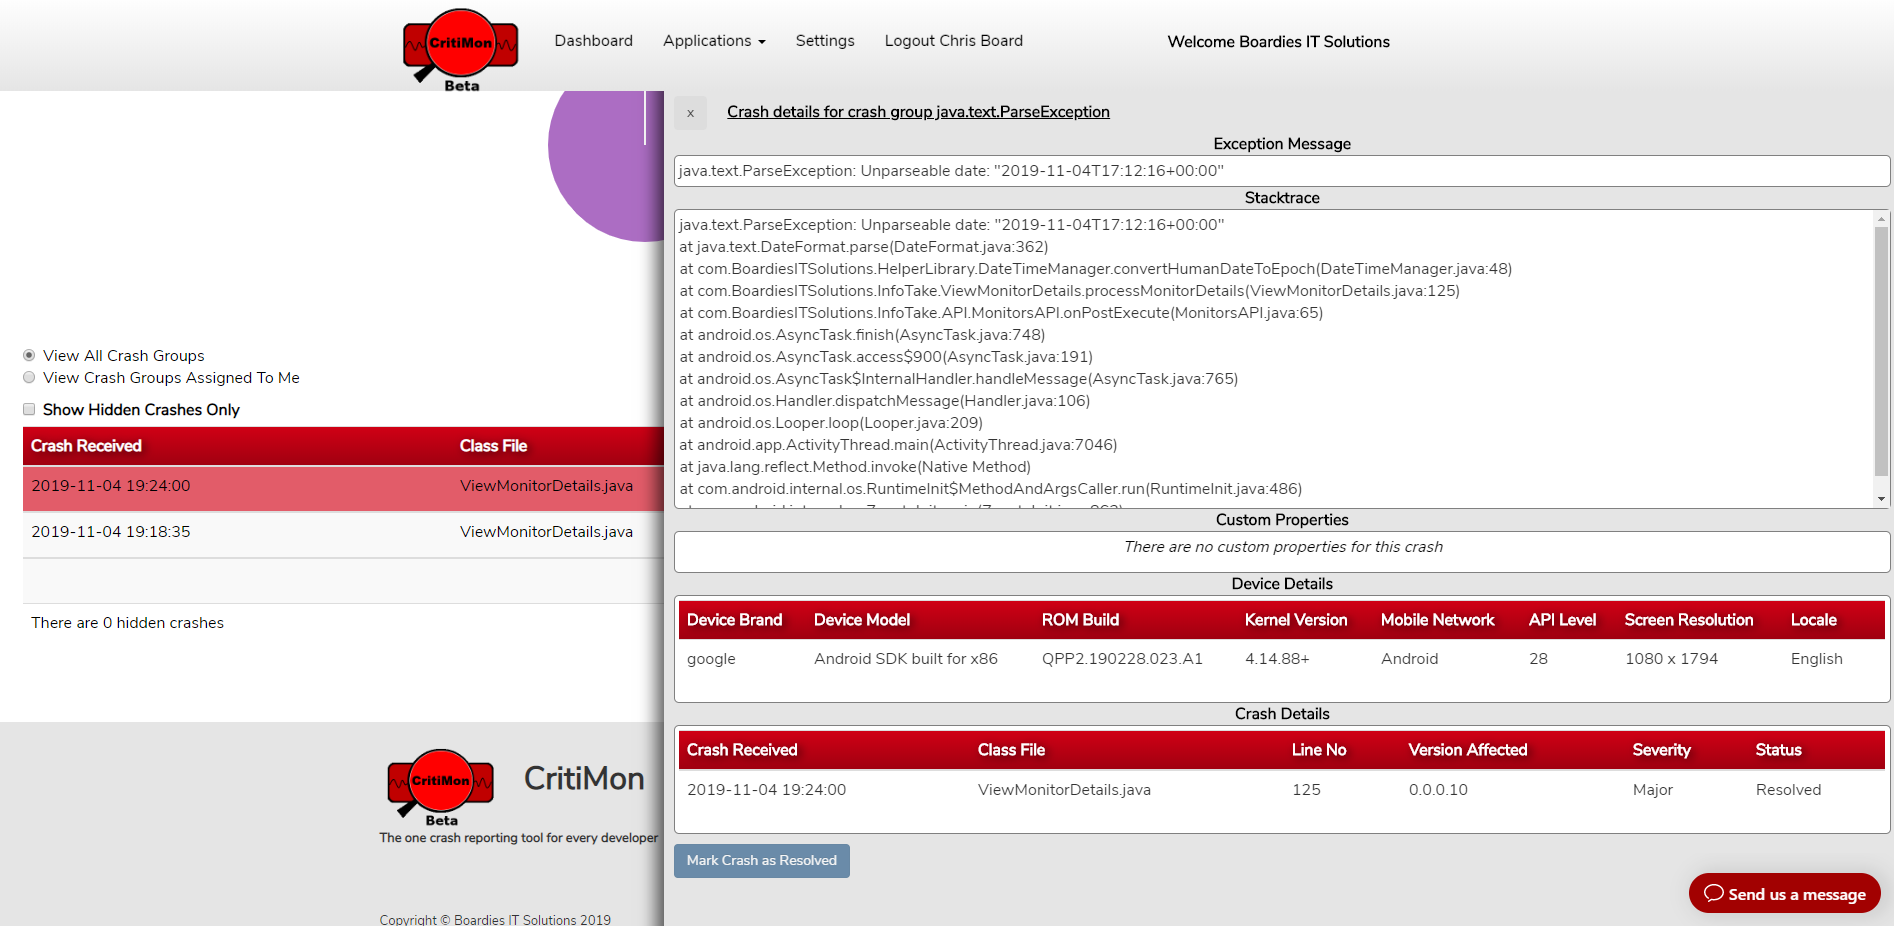The height and width of the screenshot is (926, 1894).
Task: Expand the Applications dropdown menu
Action: [714, 41]
